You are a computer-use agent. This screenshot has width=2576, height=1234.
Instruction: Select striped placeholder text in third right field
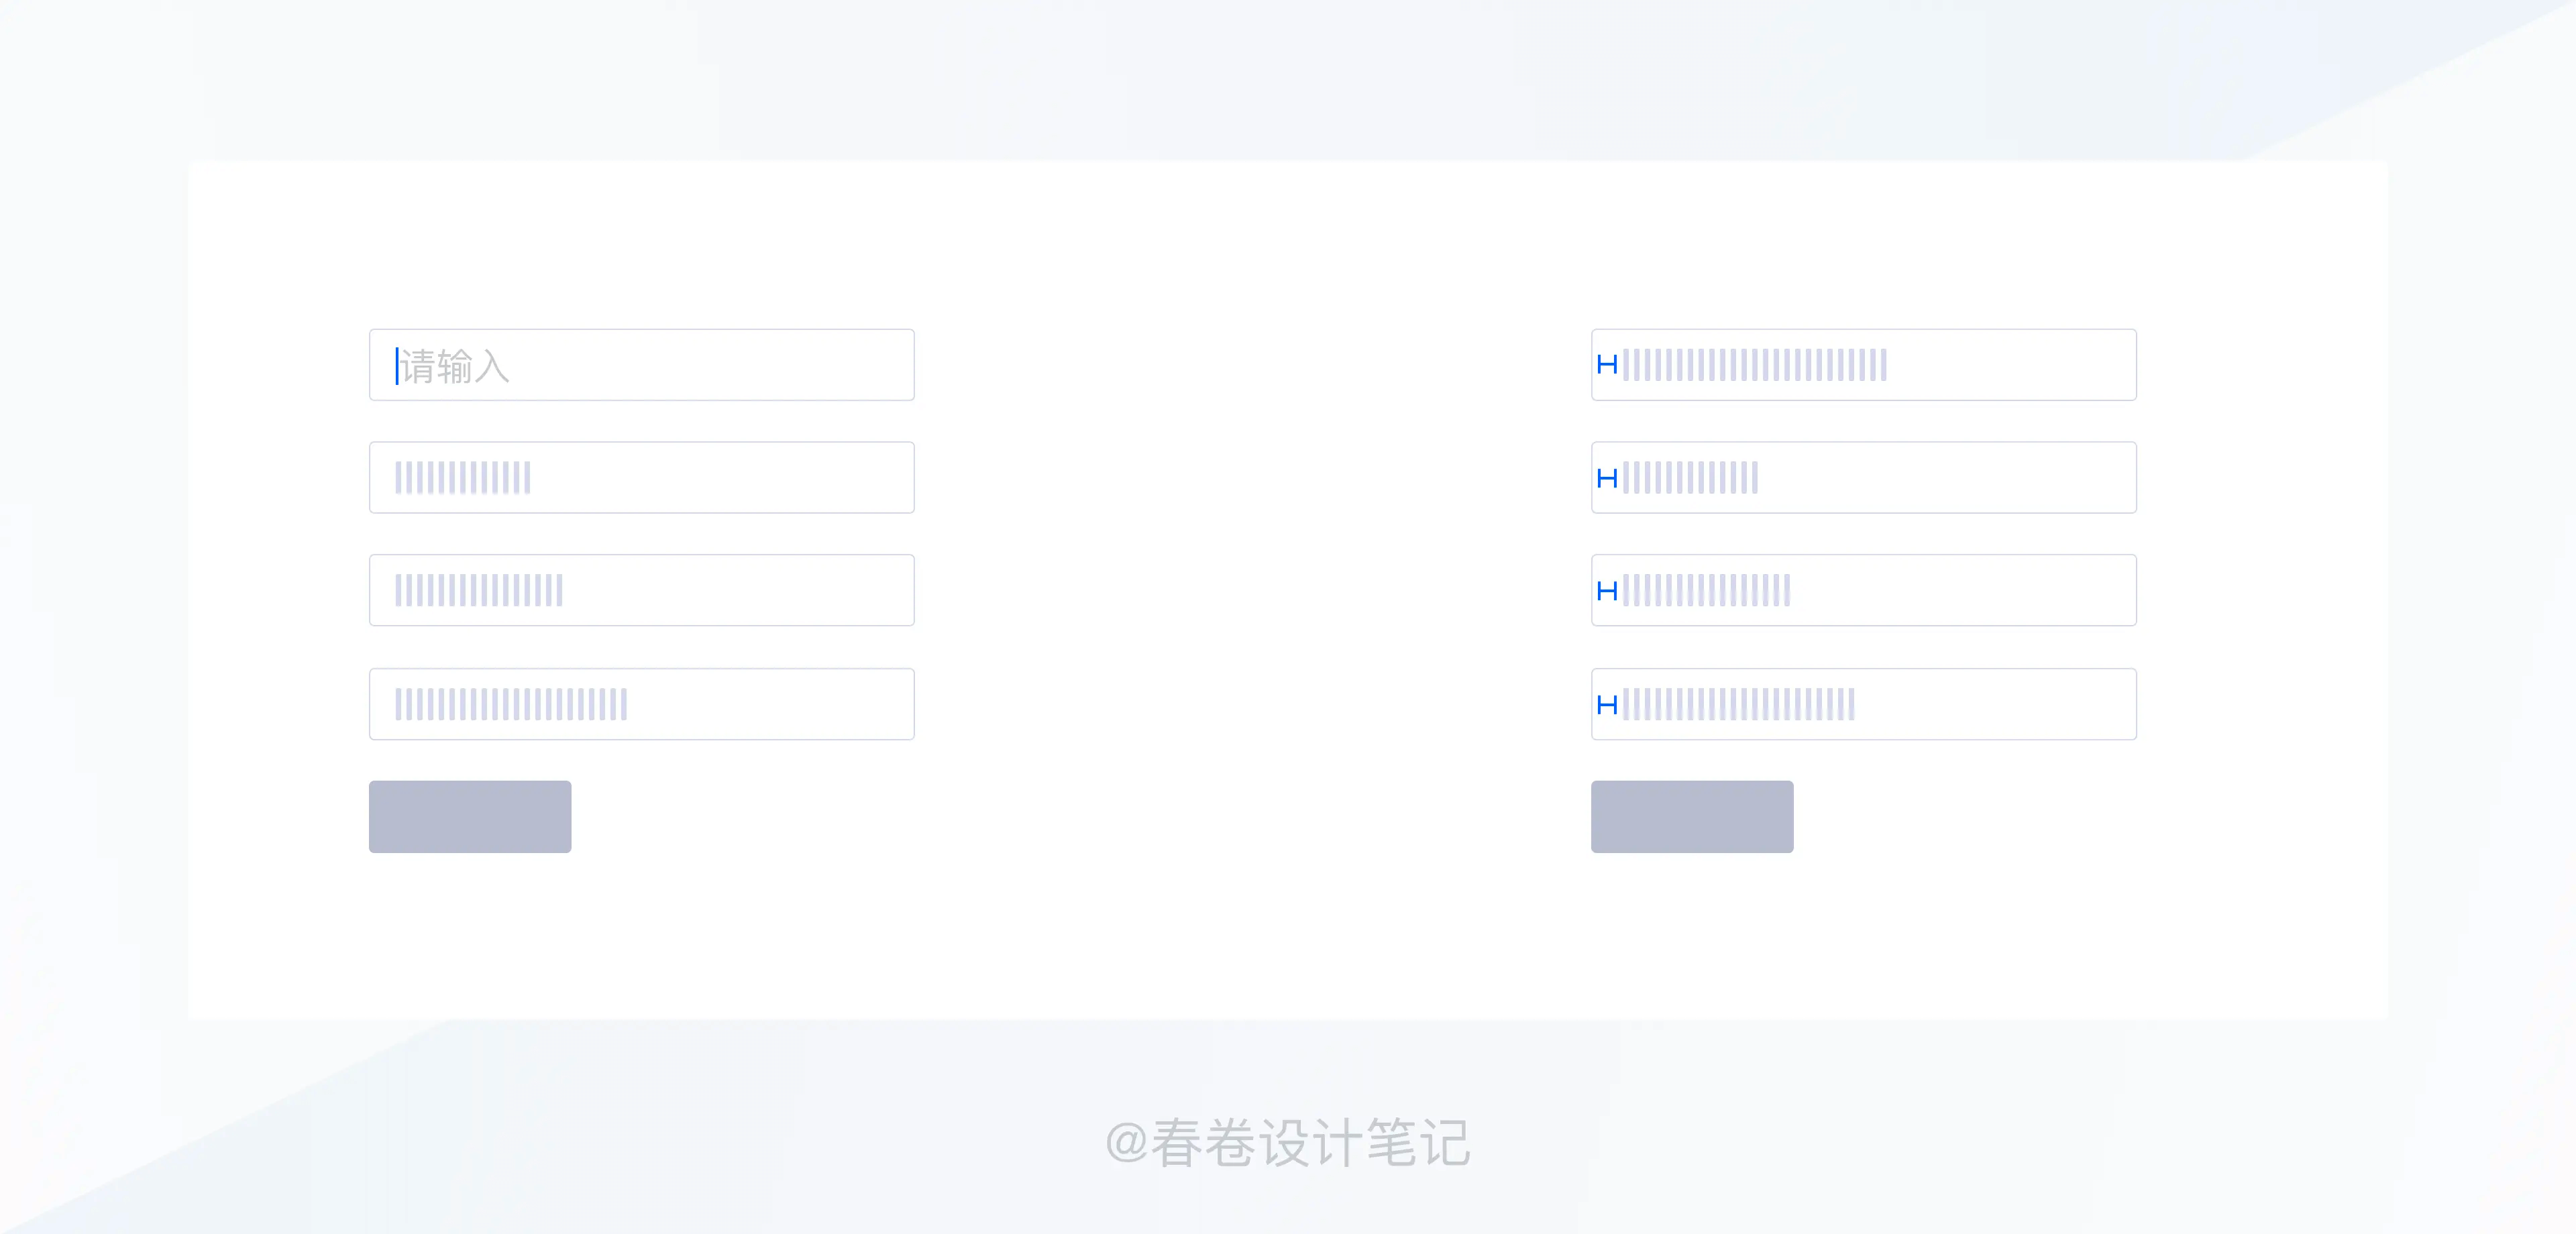coord(1706,591)
